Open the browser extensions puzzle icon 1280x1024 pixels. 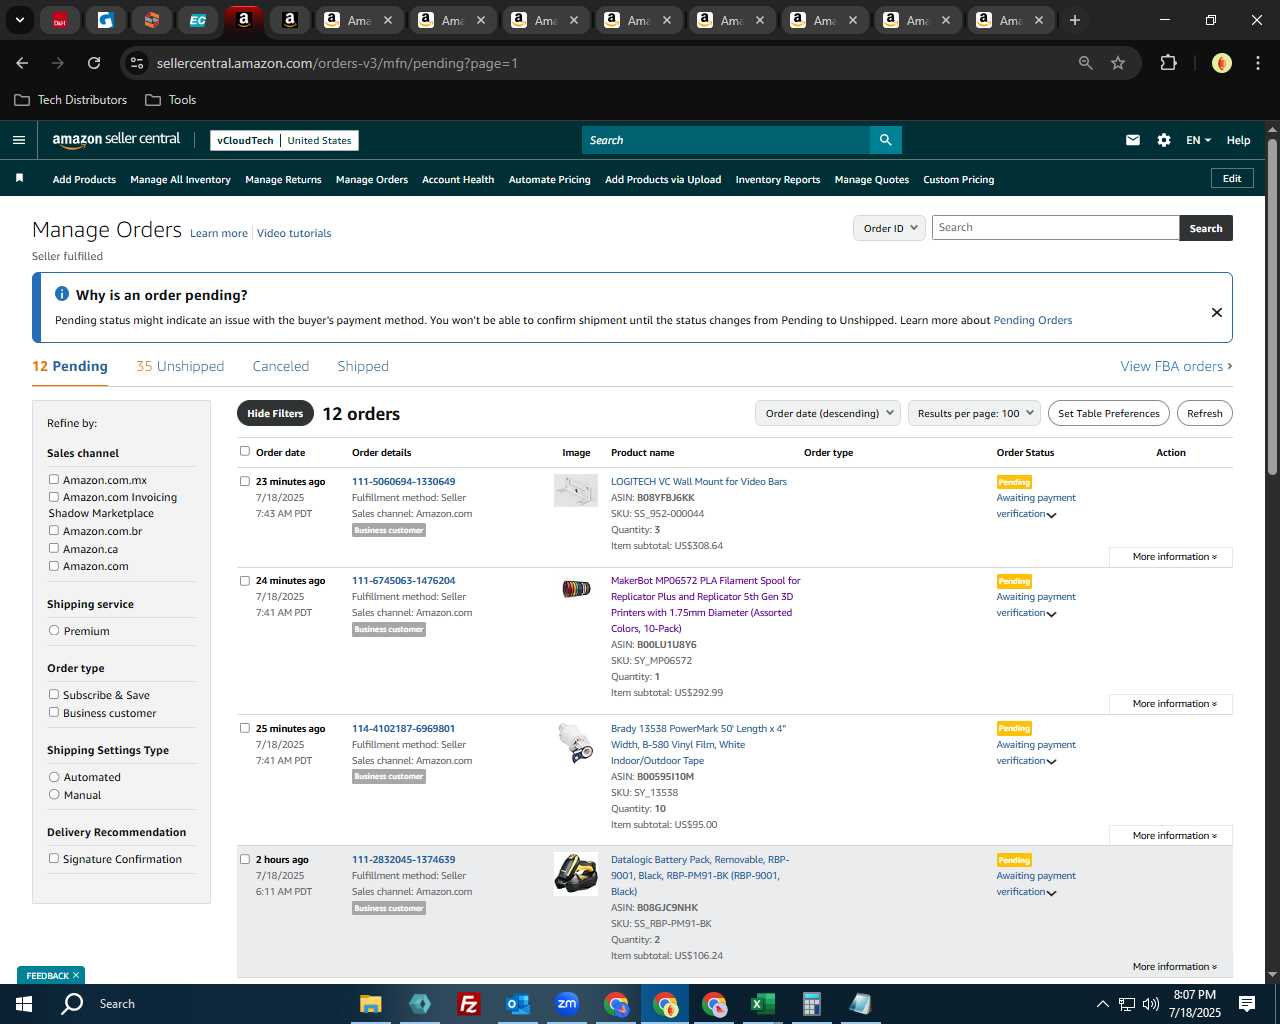(x=1168, y=63)
